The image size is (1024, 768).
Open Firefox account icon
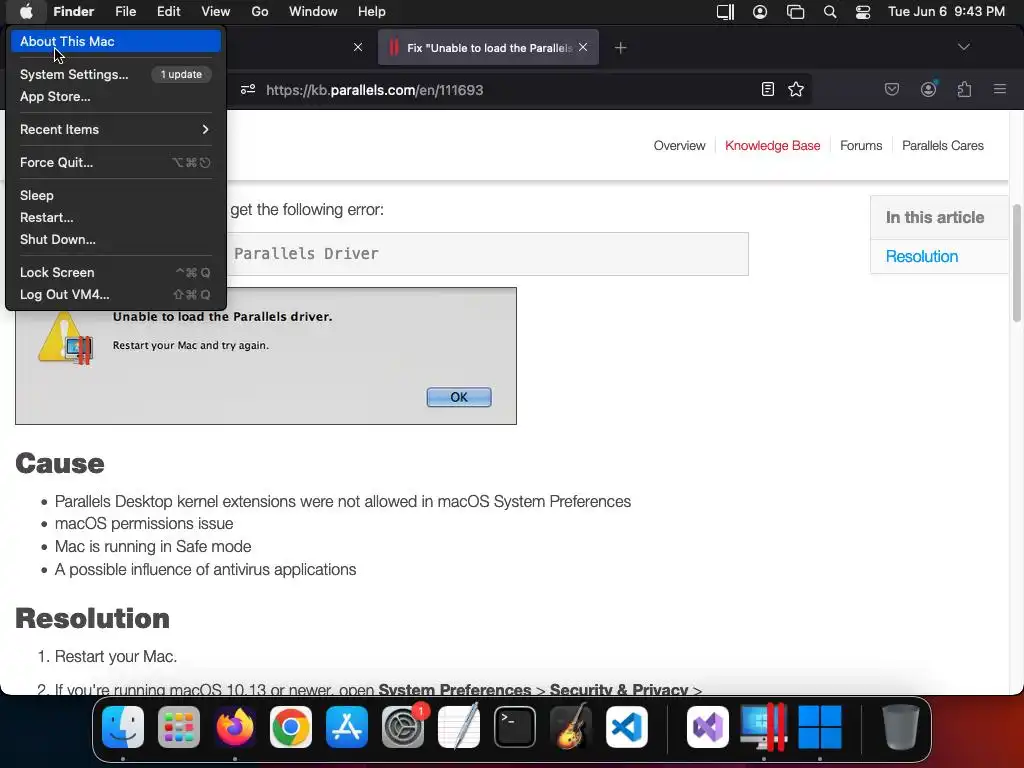(x=928, y=89)
